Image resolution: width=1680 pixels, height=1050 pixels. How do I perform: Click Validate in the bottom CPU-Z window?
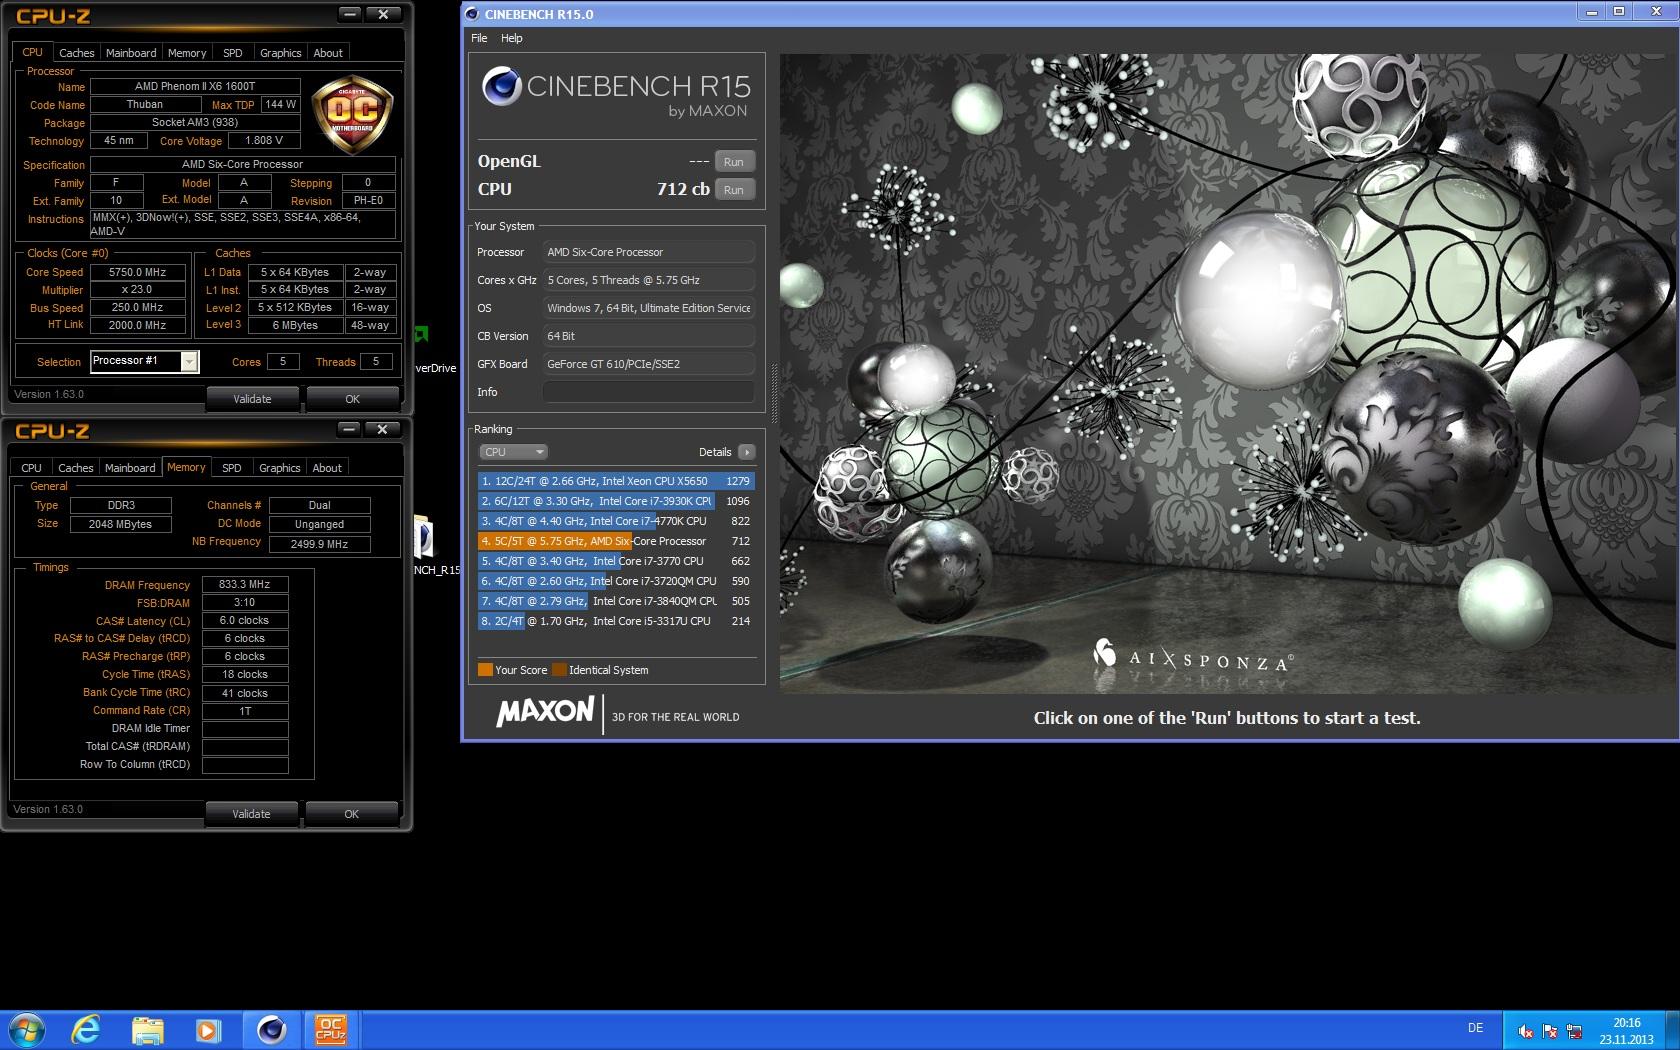click(251, 814)
